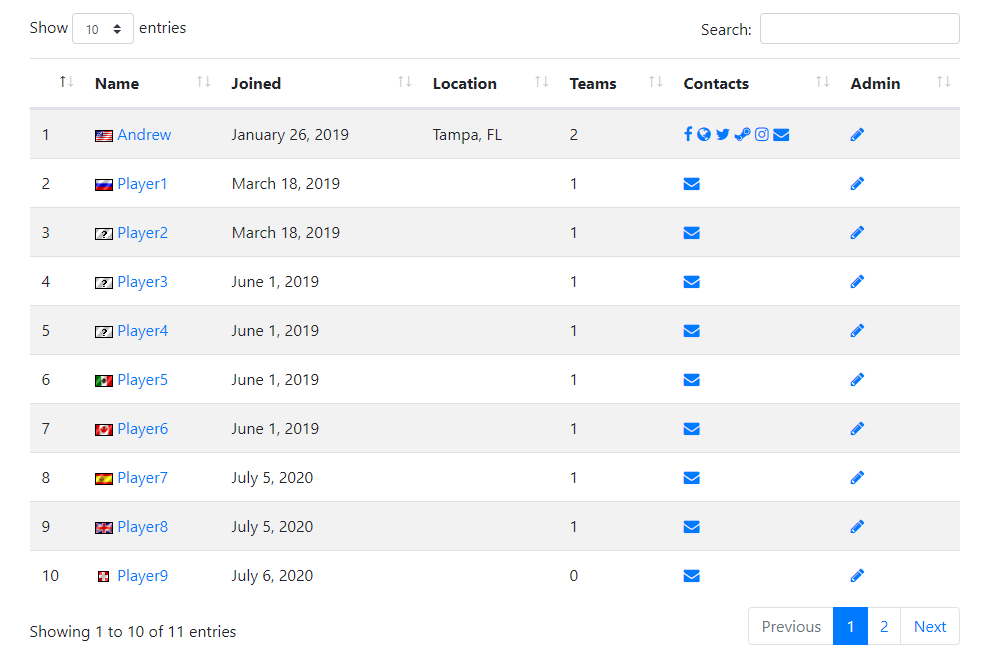The height and width of the screenshot is (660, 990).
Task: Click the Swiss flag beside Player9
Action: point(104,577)
